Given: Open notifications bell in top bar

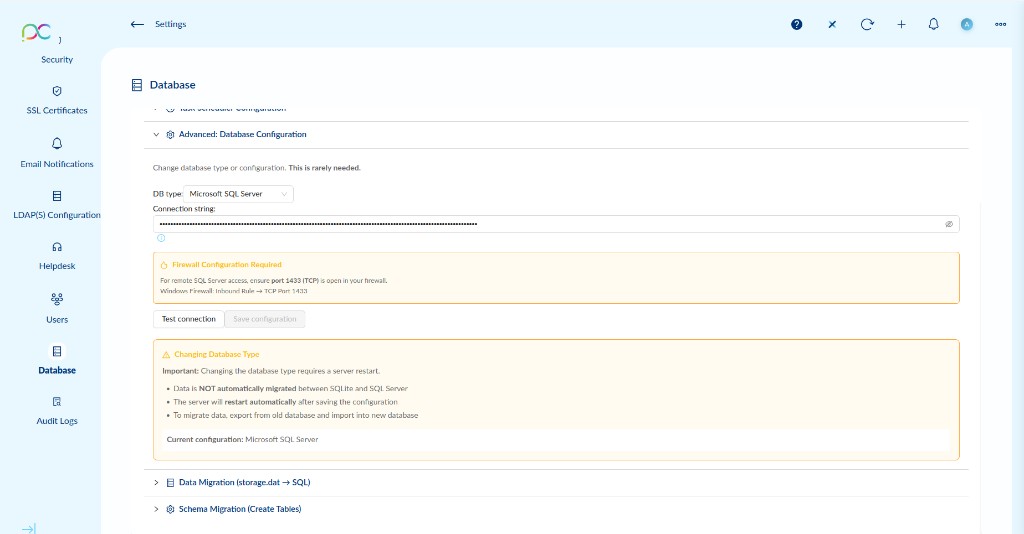Looking at the screenshot, I should pos(934,24).
